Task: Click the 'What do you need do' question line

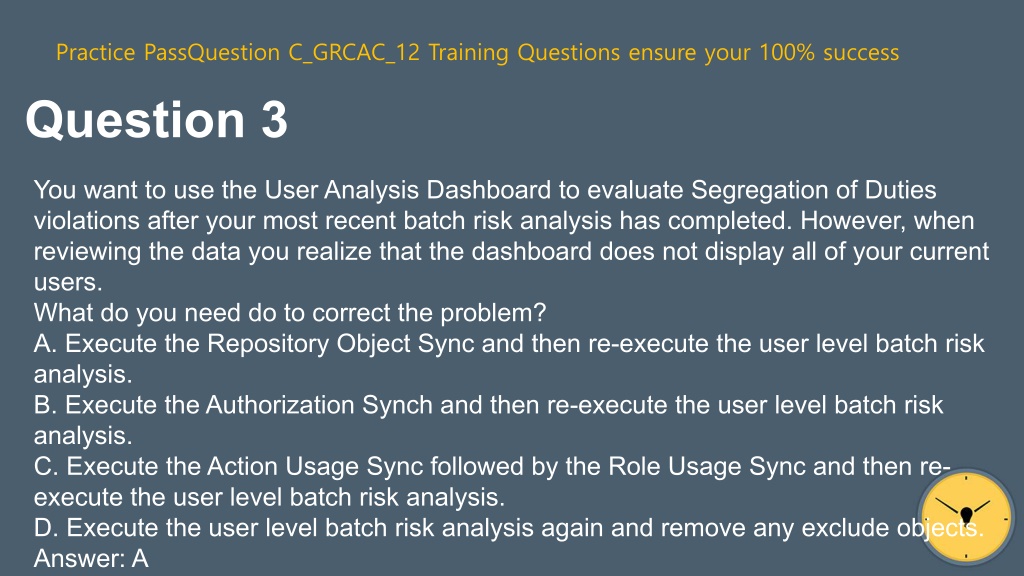Action: pyautogui.click(x=290, y=313)
